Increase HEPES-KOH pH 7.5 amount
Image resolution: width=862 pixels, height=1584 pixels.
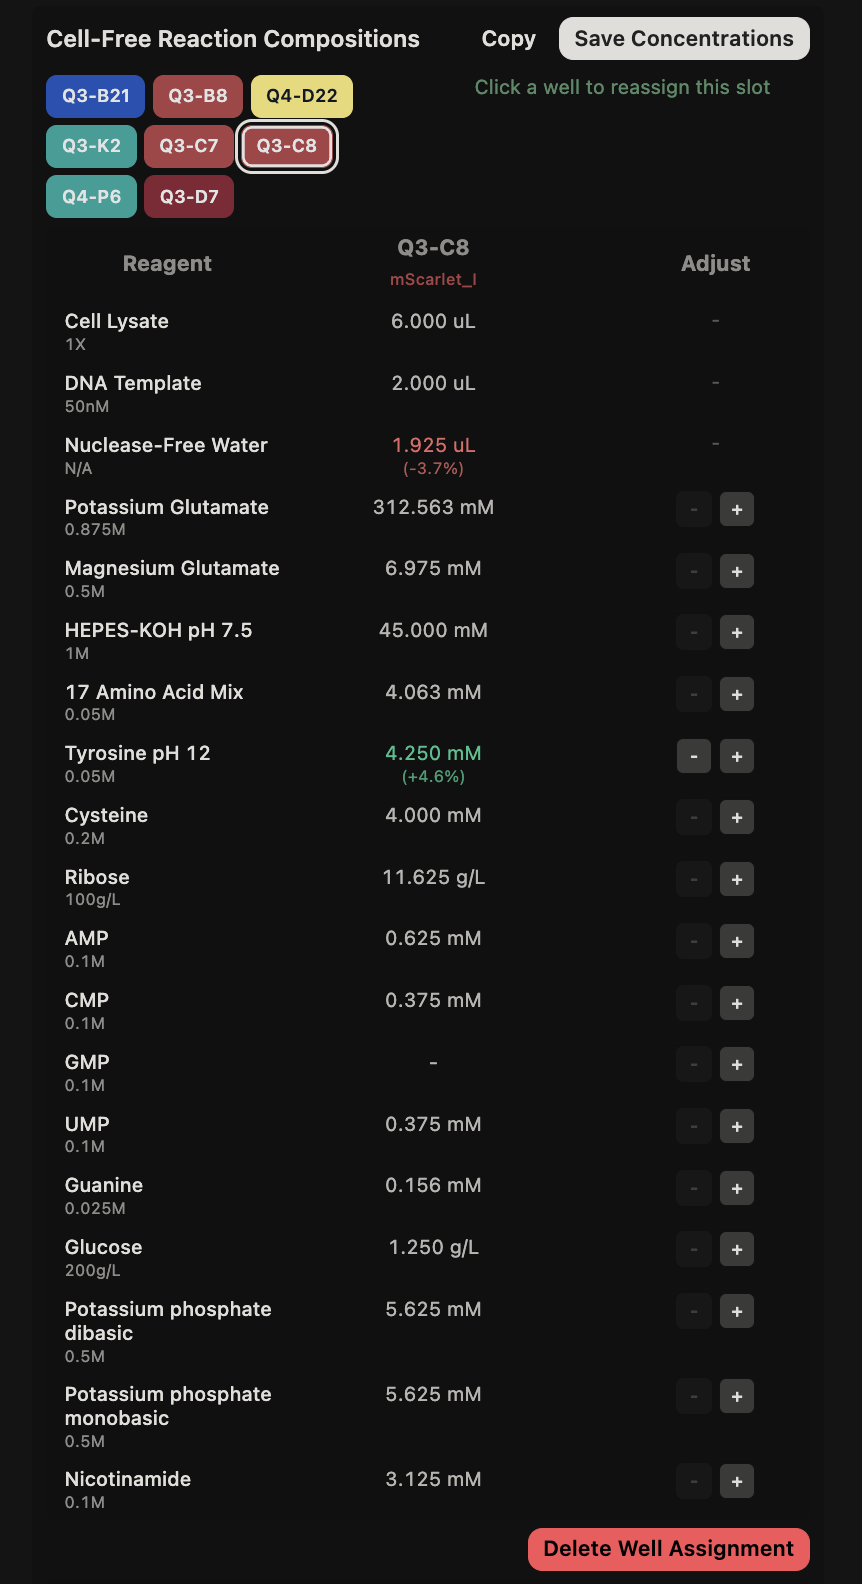(737, 633)
